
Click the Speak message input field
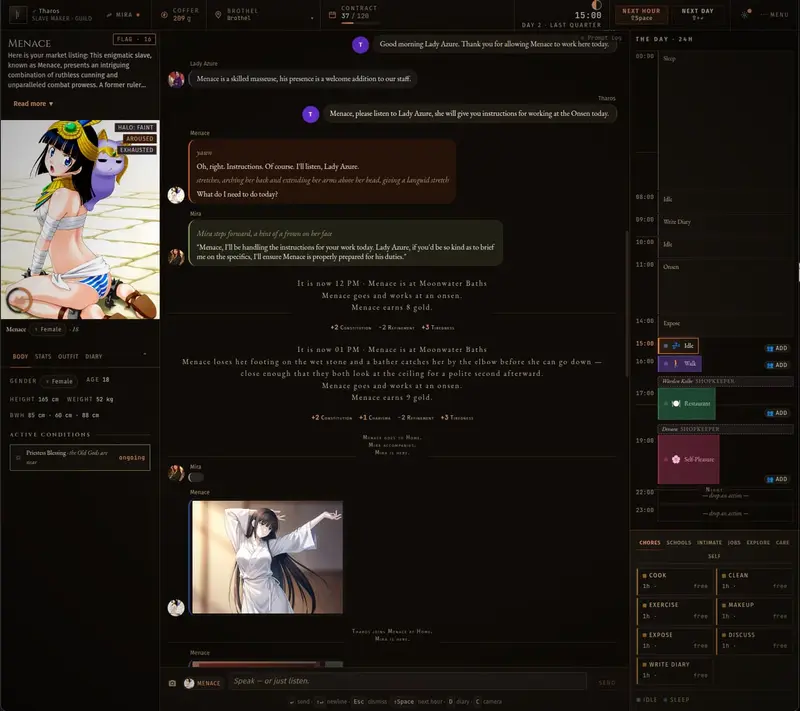point(407,681)
